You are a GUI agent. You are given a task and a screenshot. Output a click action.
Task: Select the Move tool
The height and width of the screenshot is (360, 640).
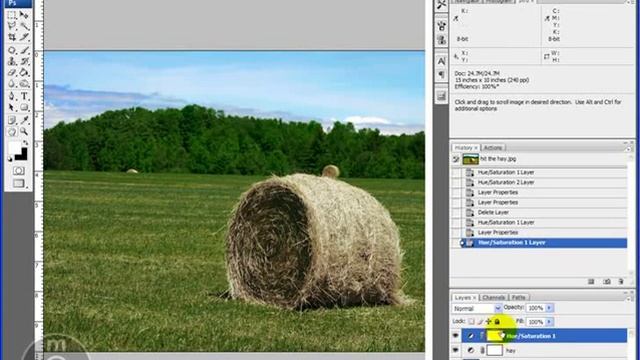click(x=24, y=16)
